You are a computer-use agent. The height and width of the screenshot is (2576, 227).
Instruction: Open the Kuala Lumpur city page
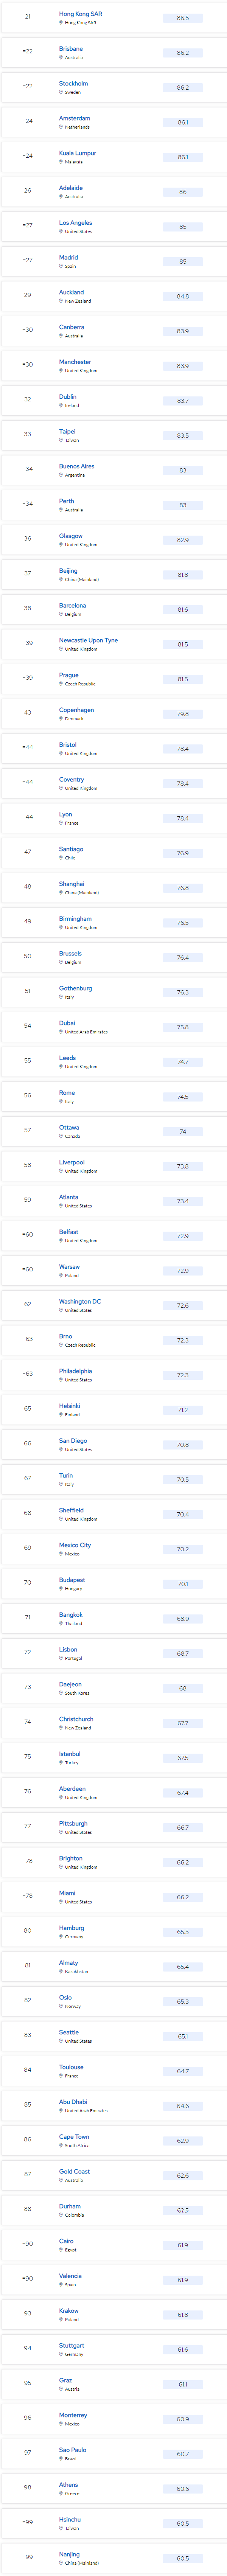pos(77,153)
